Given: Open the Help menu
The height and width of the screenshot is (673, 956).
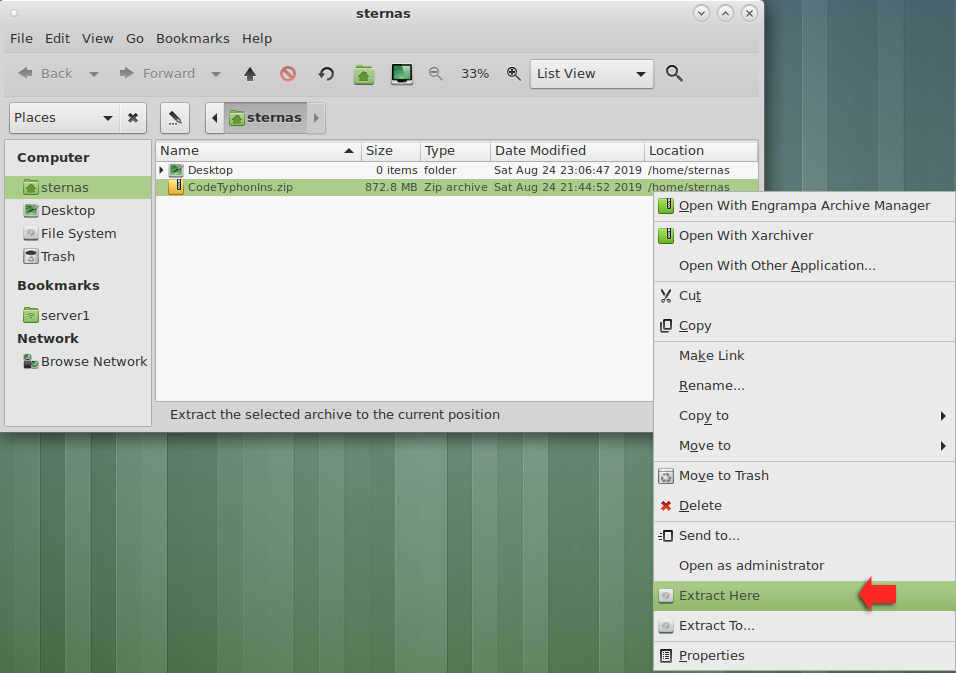Looking at the screenshot, I should (257, 38).
